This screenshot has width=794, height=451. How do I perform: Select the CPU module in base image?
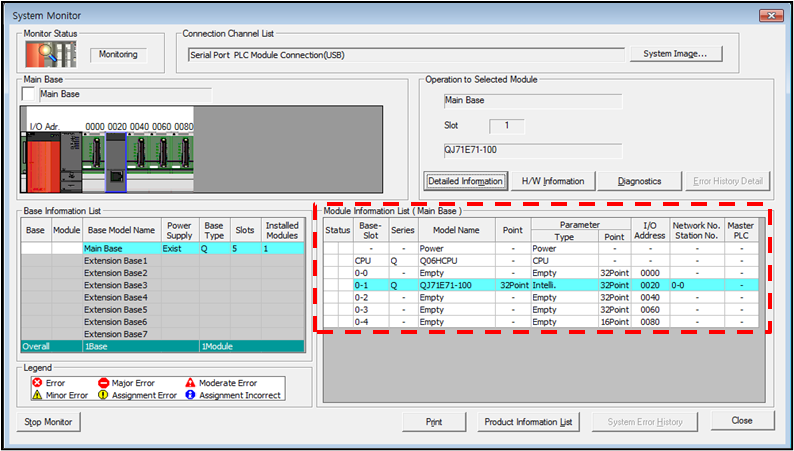click(71, 162)
